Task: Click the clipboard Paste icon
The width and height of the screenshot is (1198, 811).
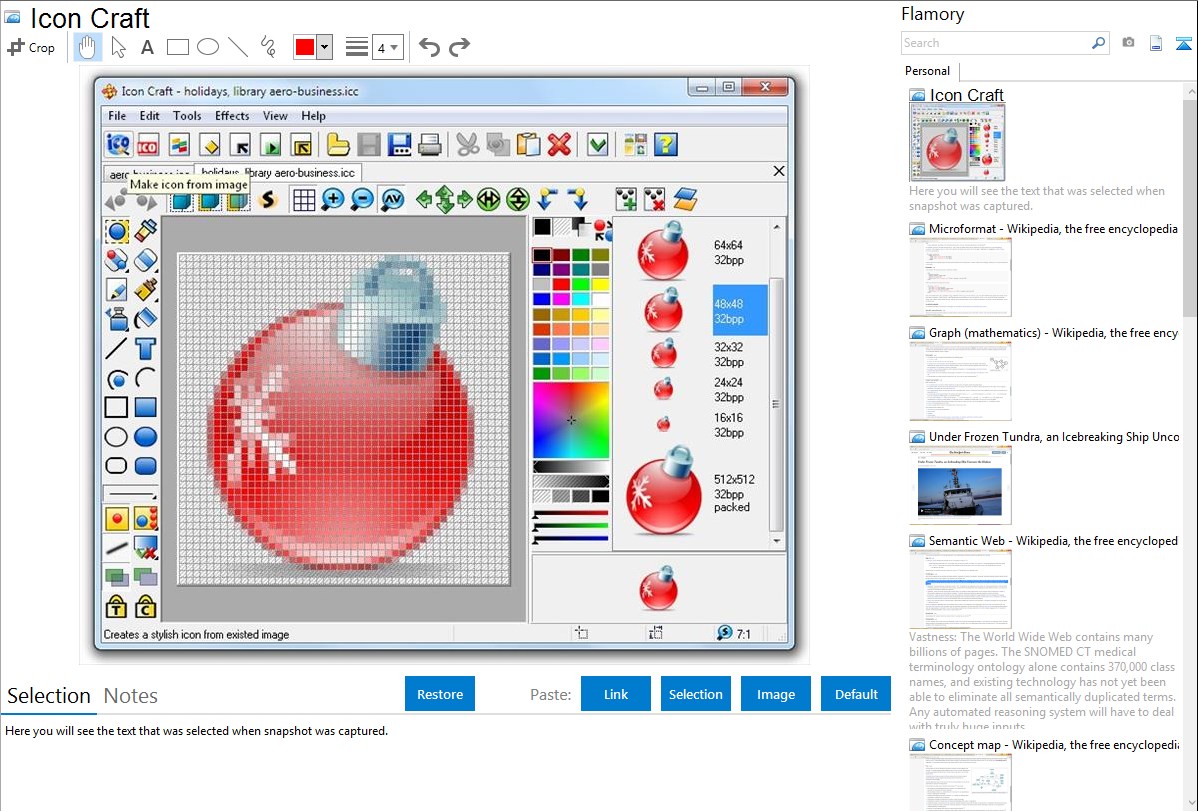Action: 529,144
